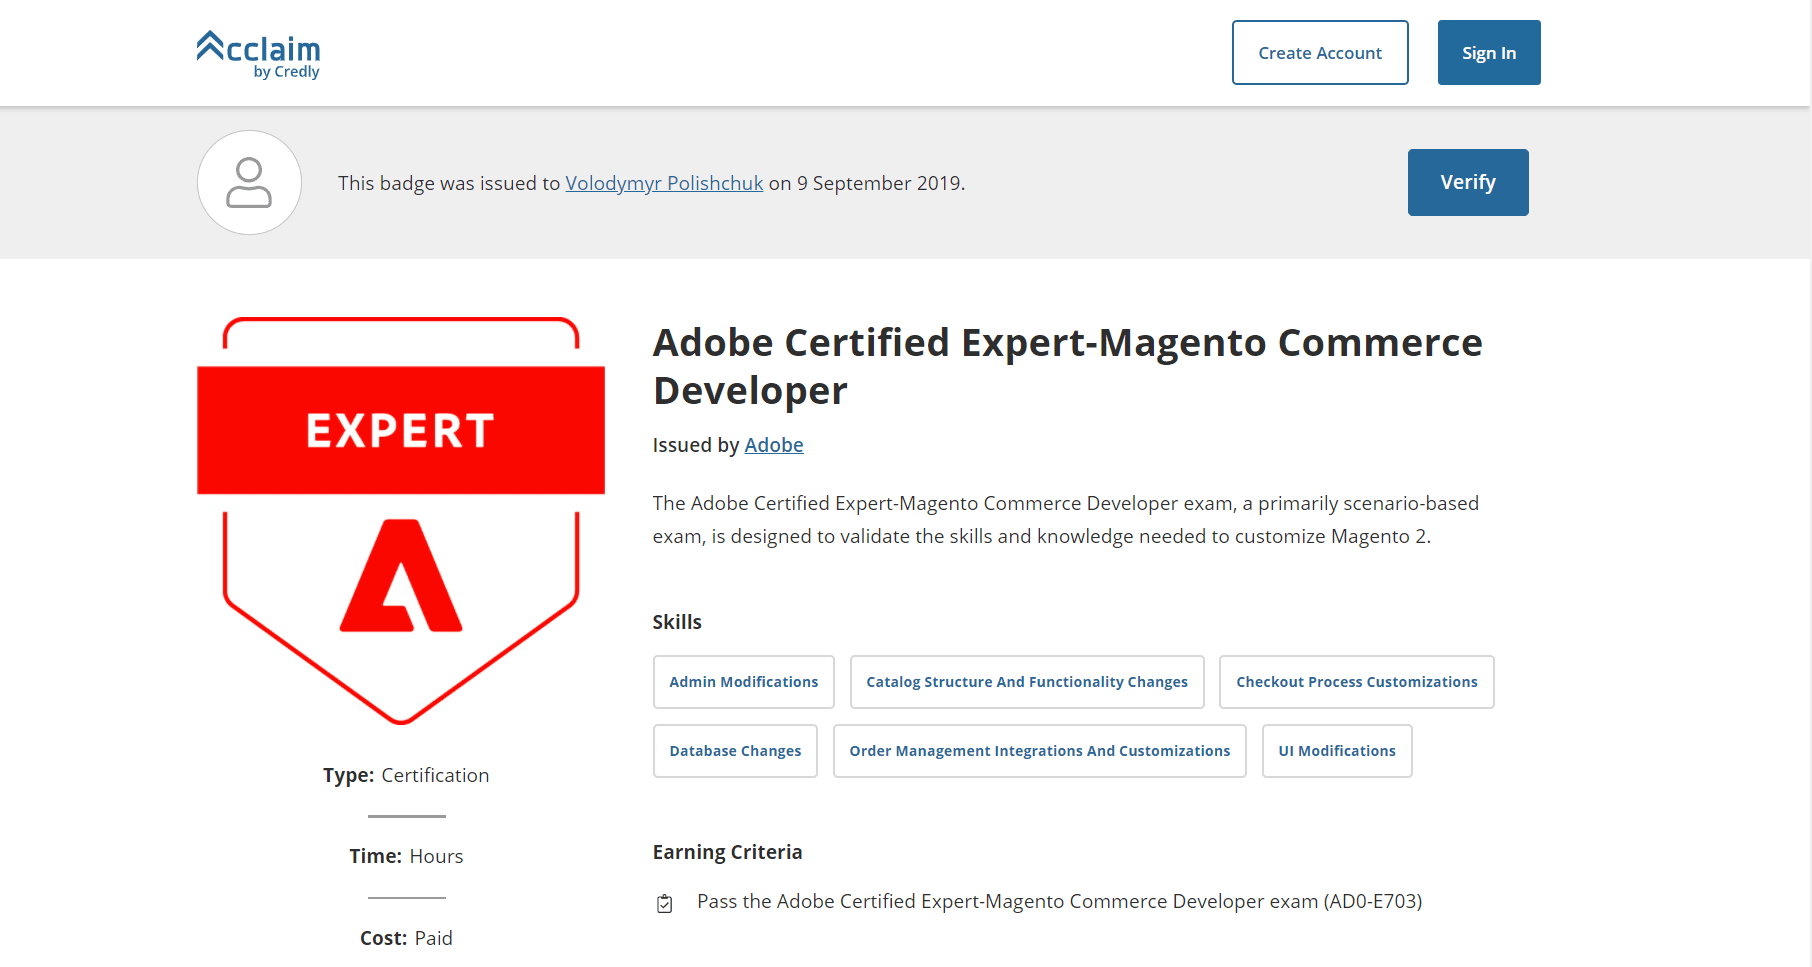Select Catalog Structure And Functionality Changes tag
This screenshot has width=1812, height=967.
pos(1027,682)
